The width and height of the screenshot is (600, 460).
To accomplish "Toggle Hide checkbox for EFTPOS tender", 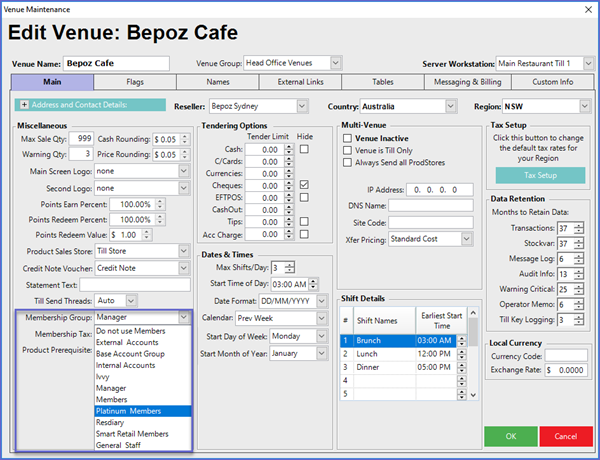I will [304, 197].
